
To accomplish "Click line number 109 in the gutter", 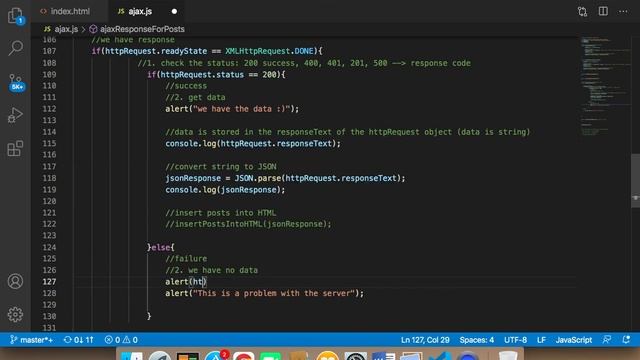I will coord(49,75).
